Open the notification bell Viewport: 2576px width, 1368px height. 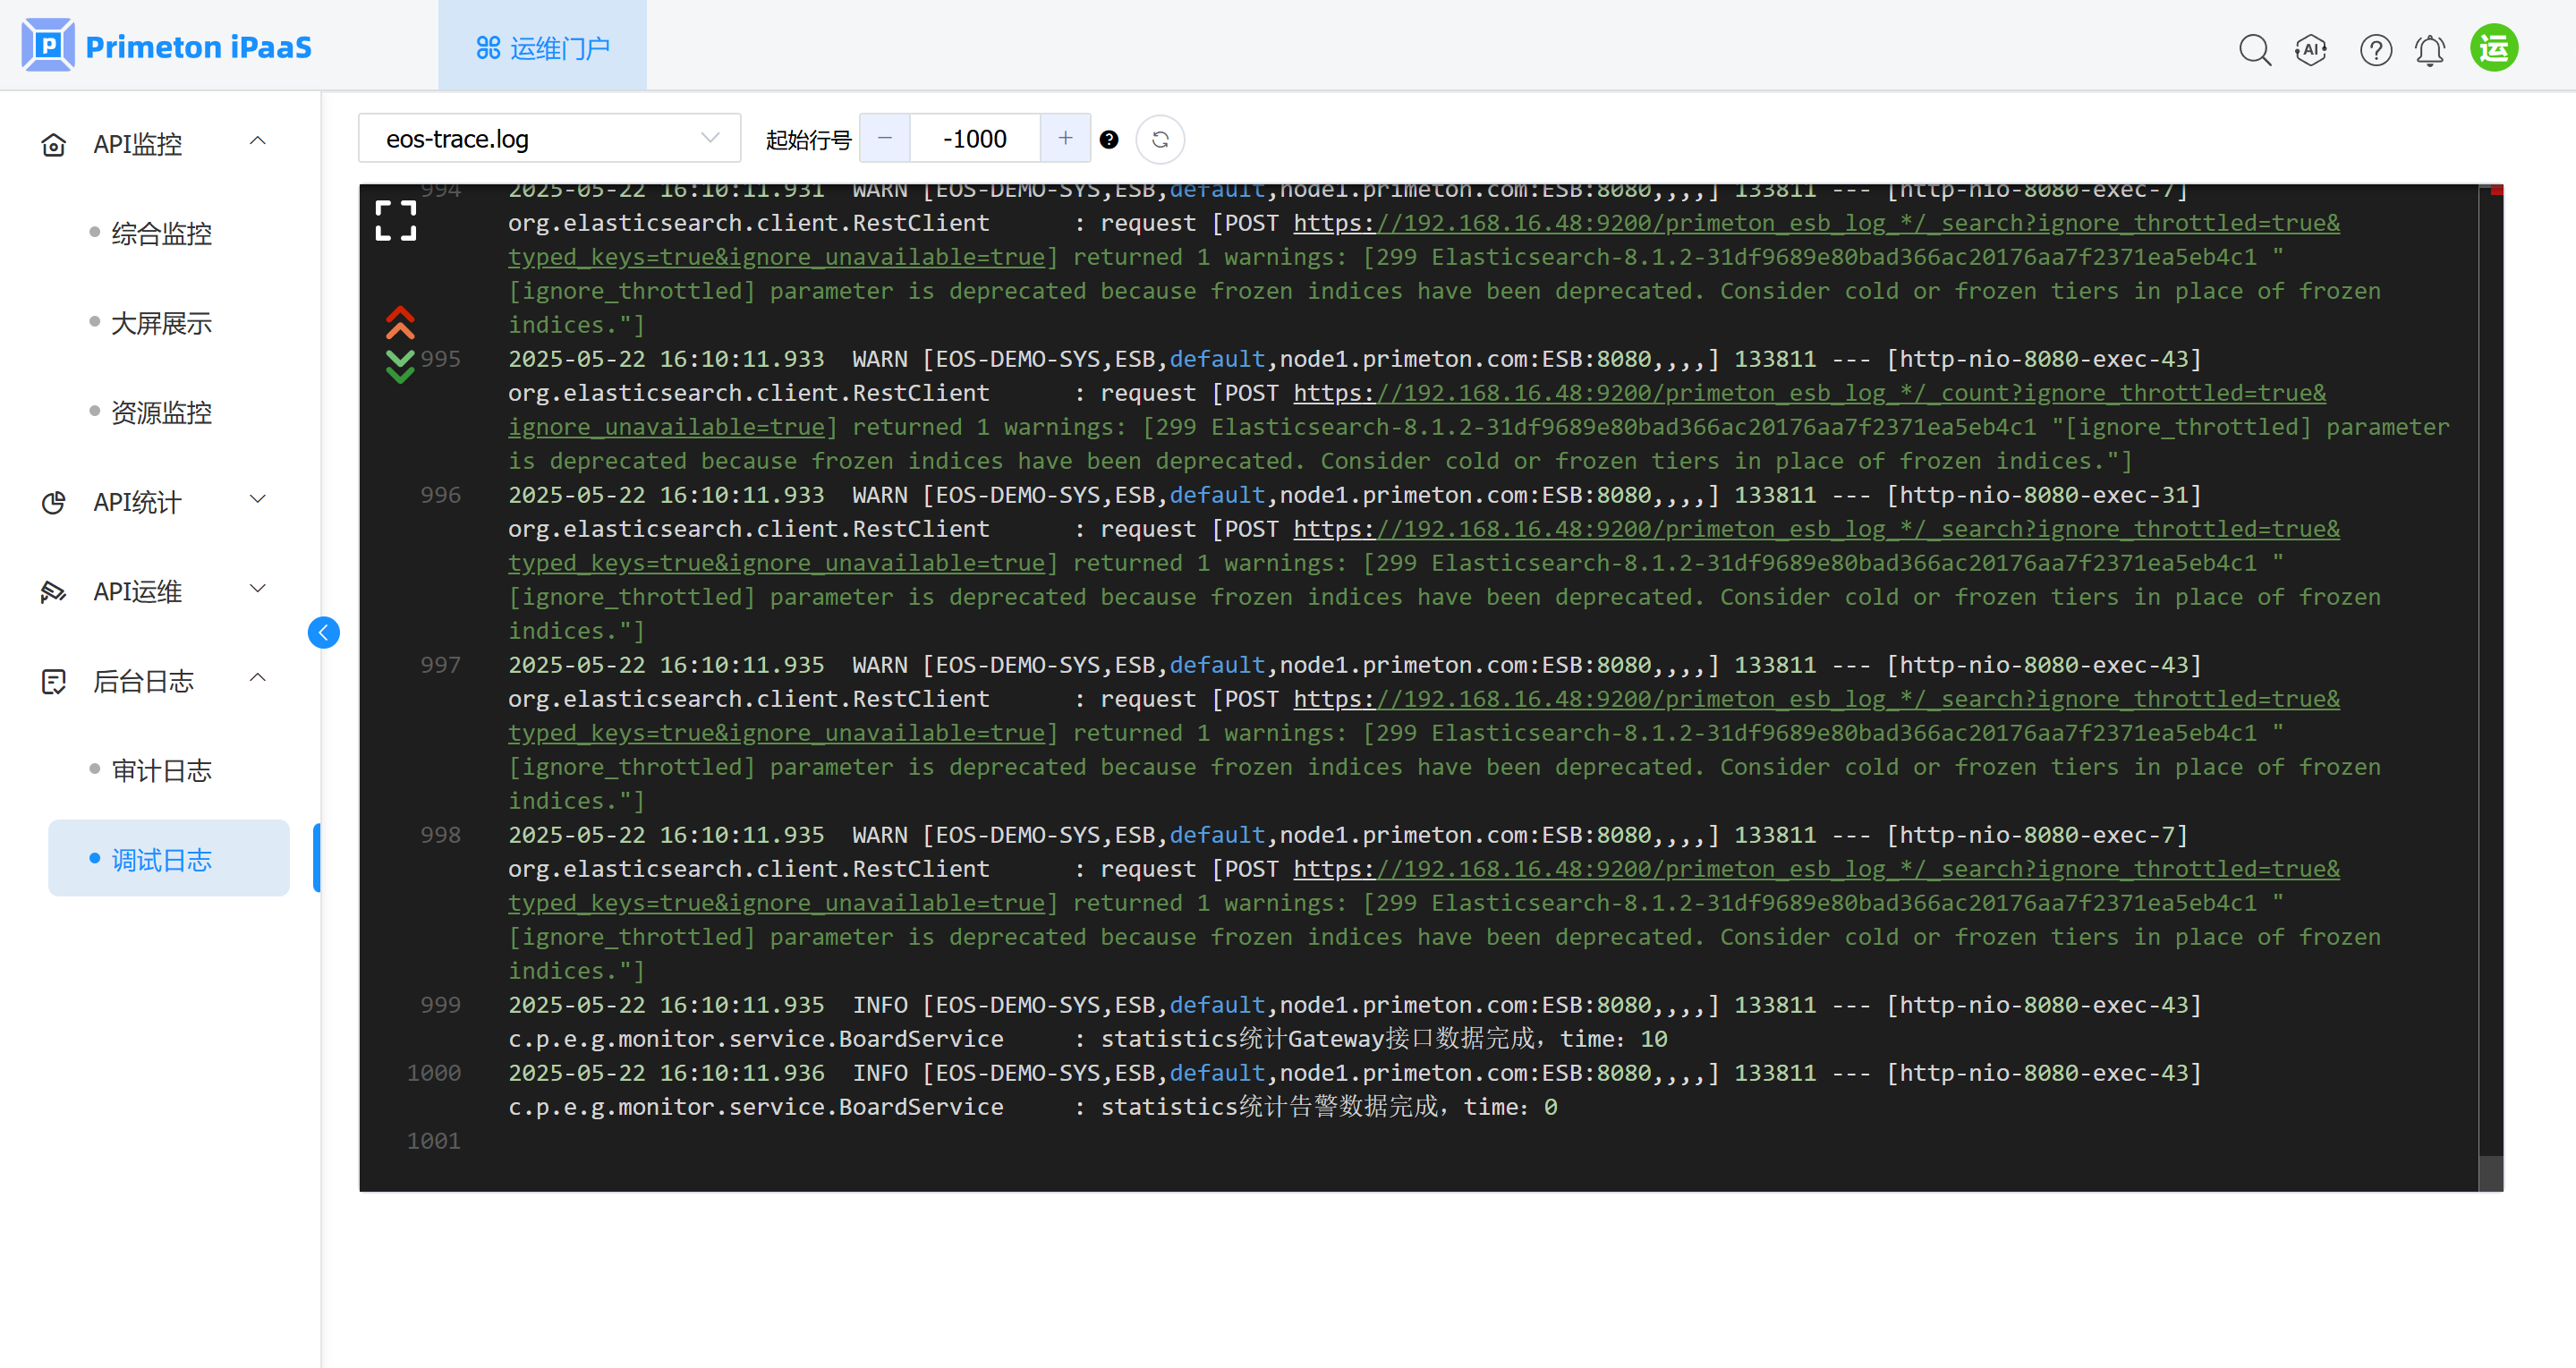[x=2430, y=49]
